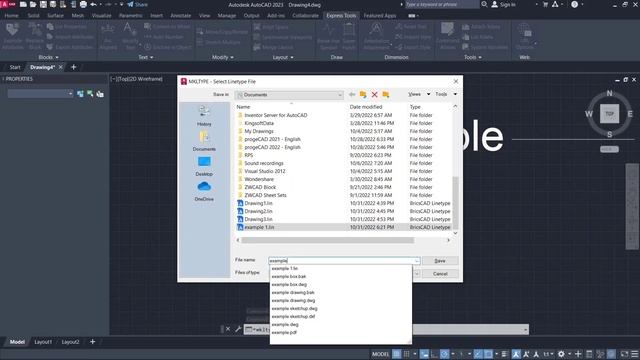Click the new drawing tab plus button
640x360 pixels.
73,67
